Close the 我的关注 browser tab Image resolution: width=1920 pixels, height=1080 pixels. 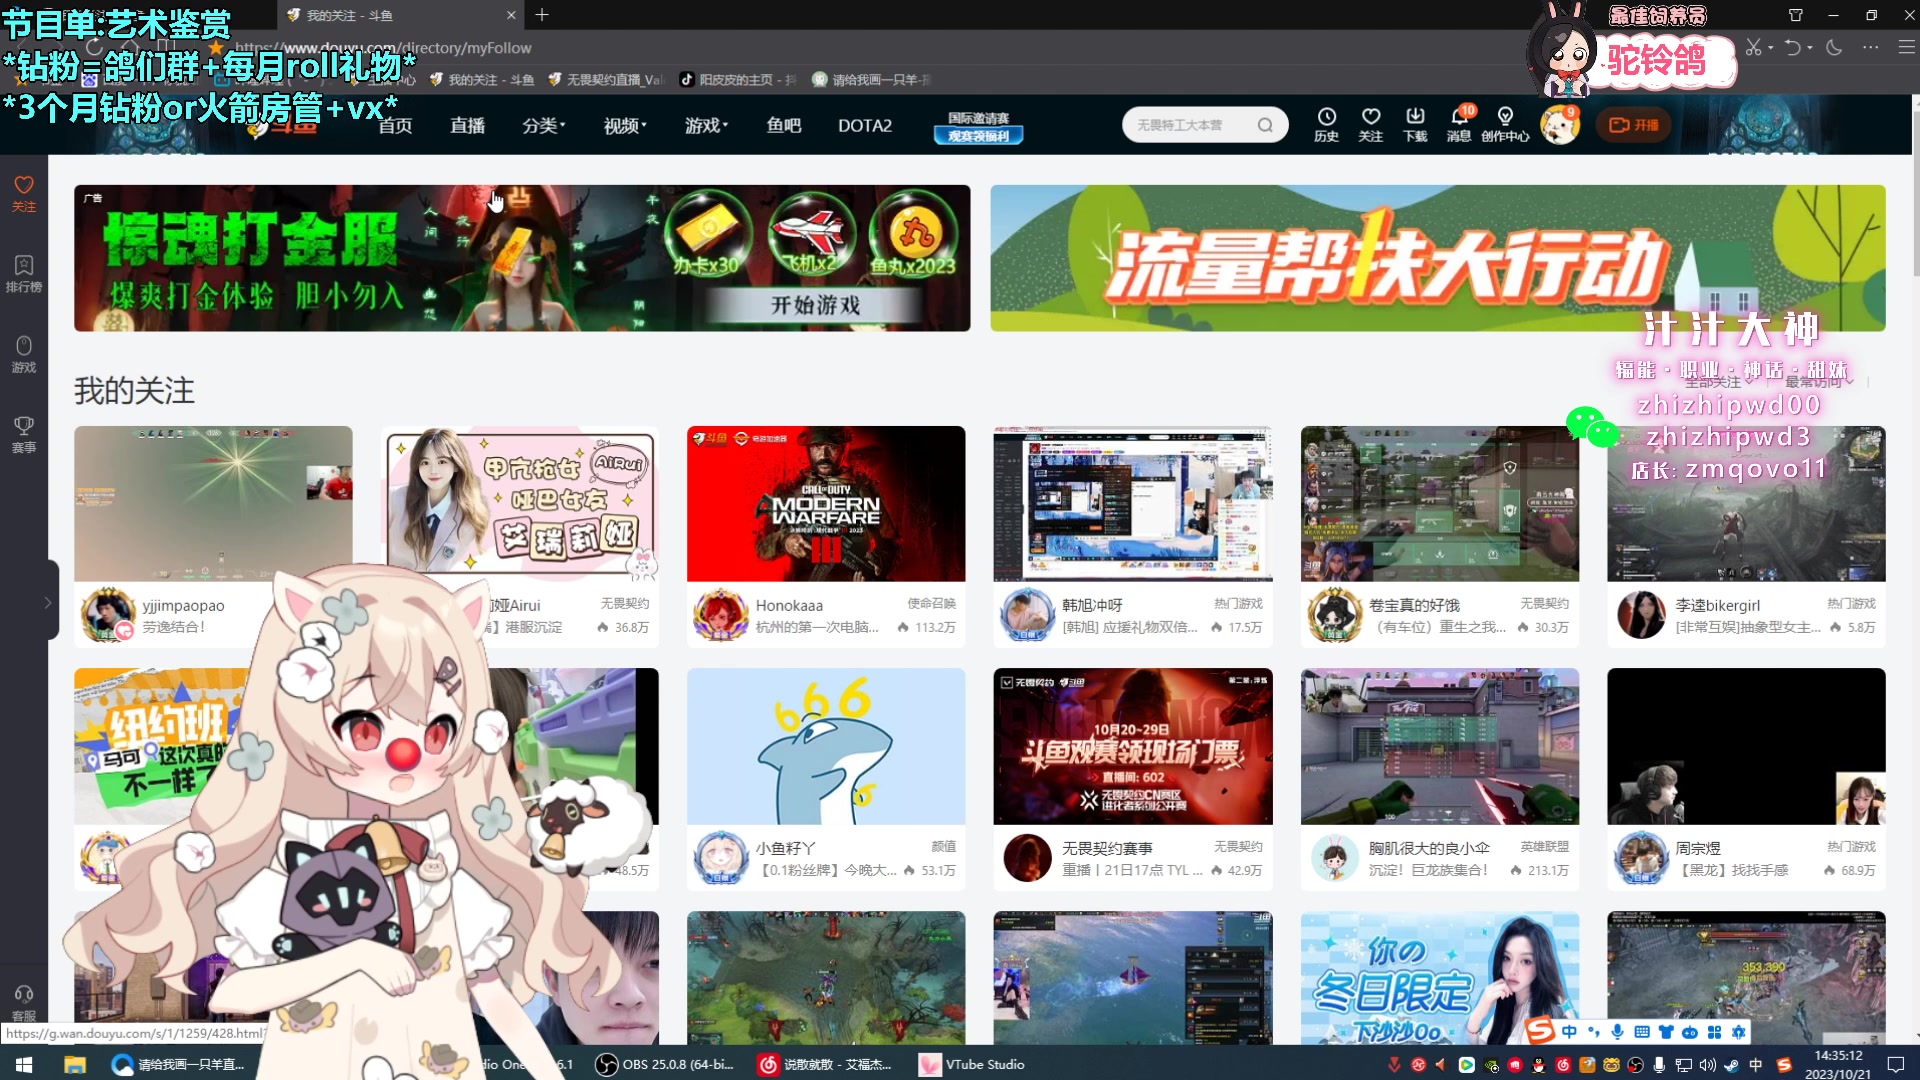[511, 15]
